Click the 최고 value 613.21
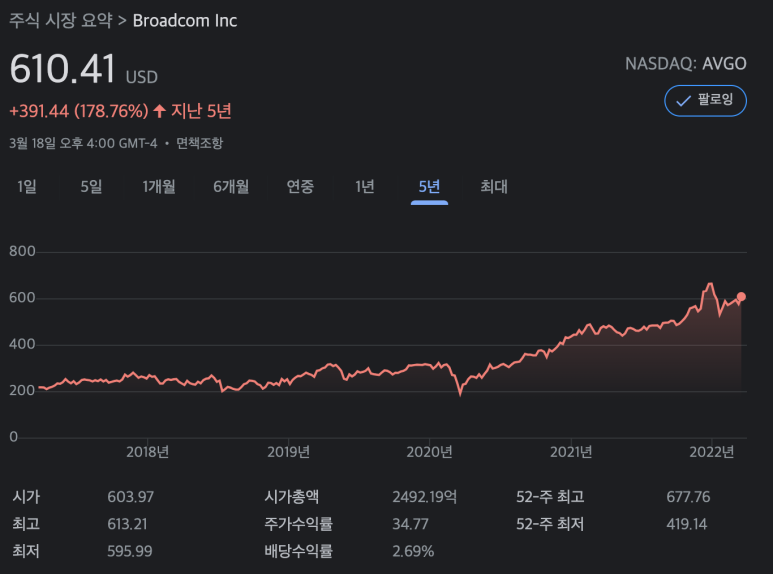773x574 pixels. [127, 524]
